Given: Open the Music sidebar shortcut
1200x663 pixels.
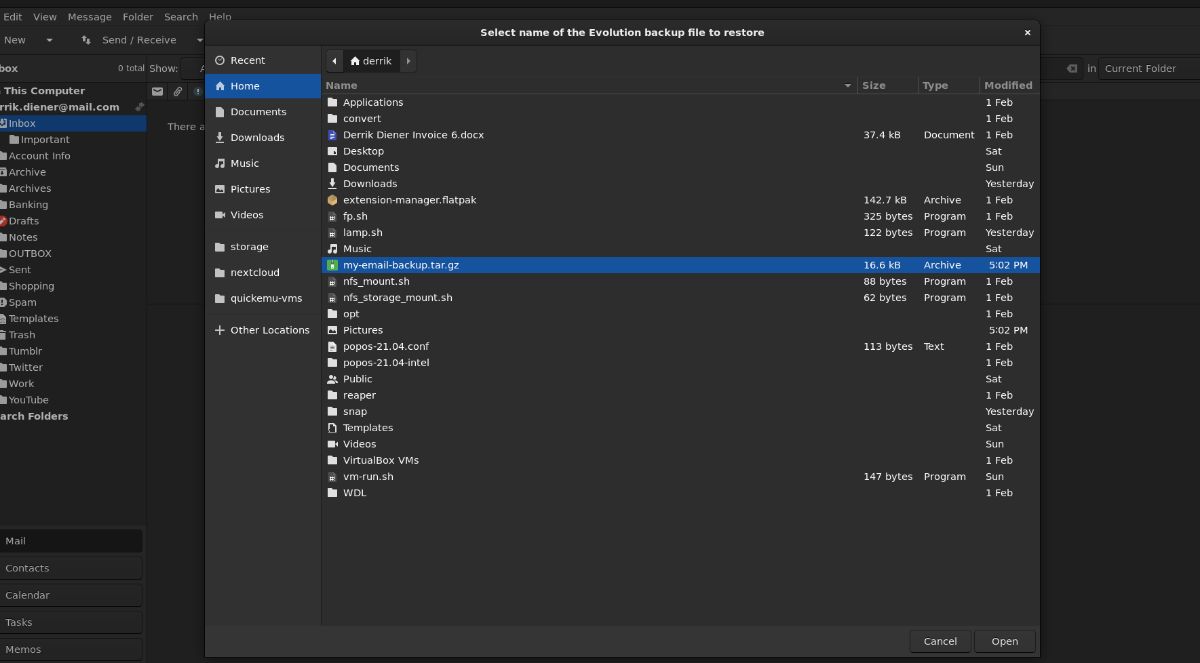Looking at the screenshot, I should 243,163.
